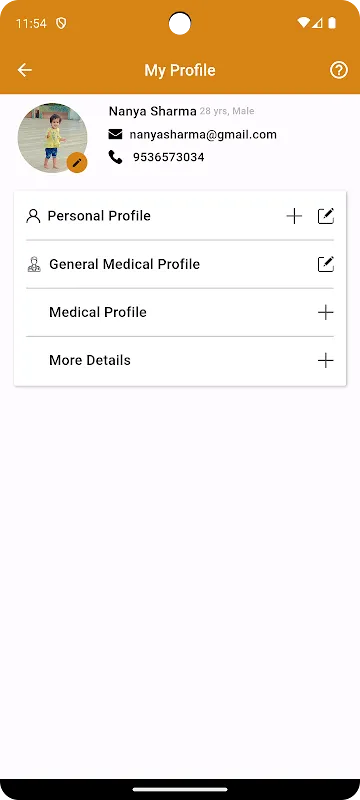Tap the pencil badge on profile photo
Image resolution: width=360 pixels, height=800 pixels.
tap(77, 163)
